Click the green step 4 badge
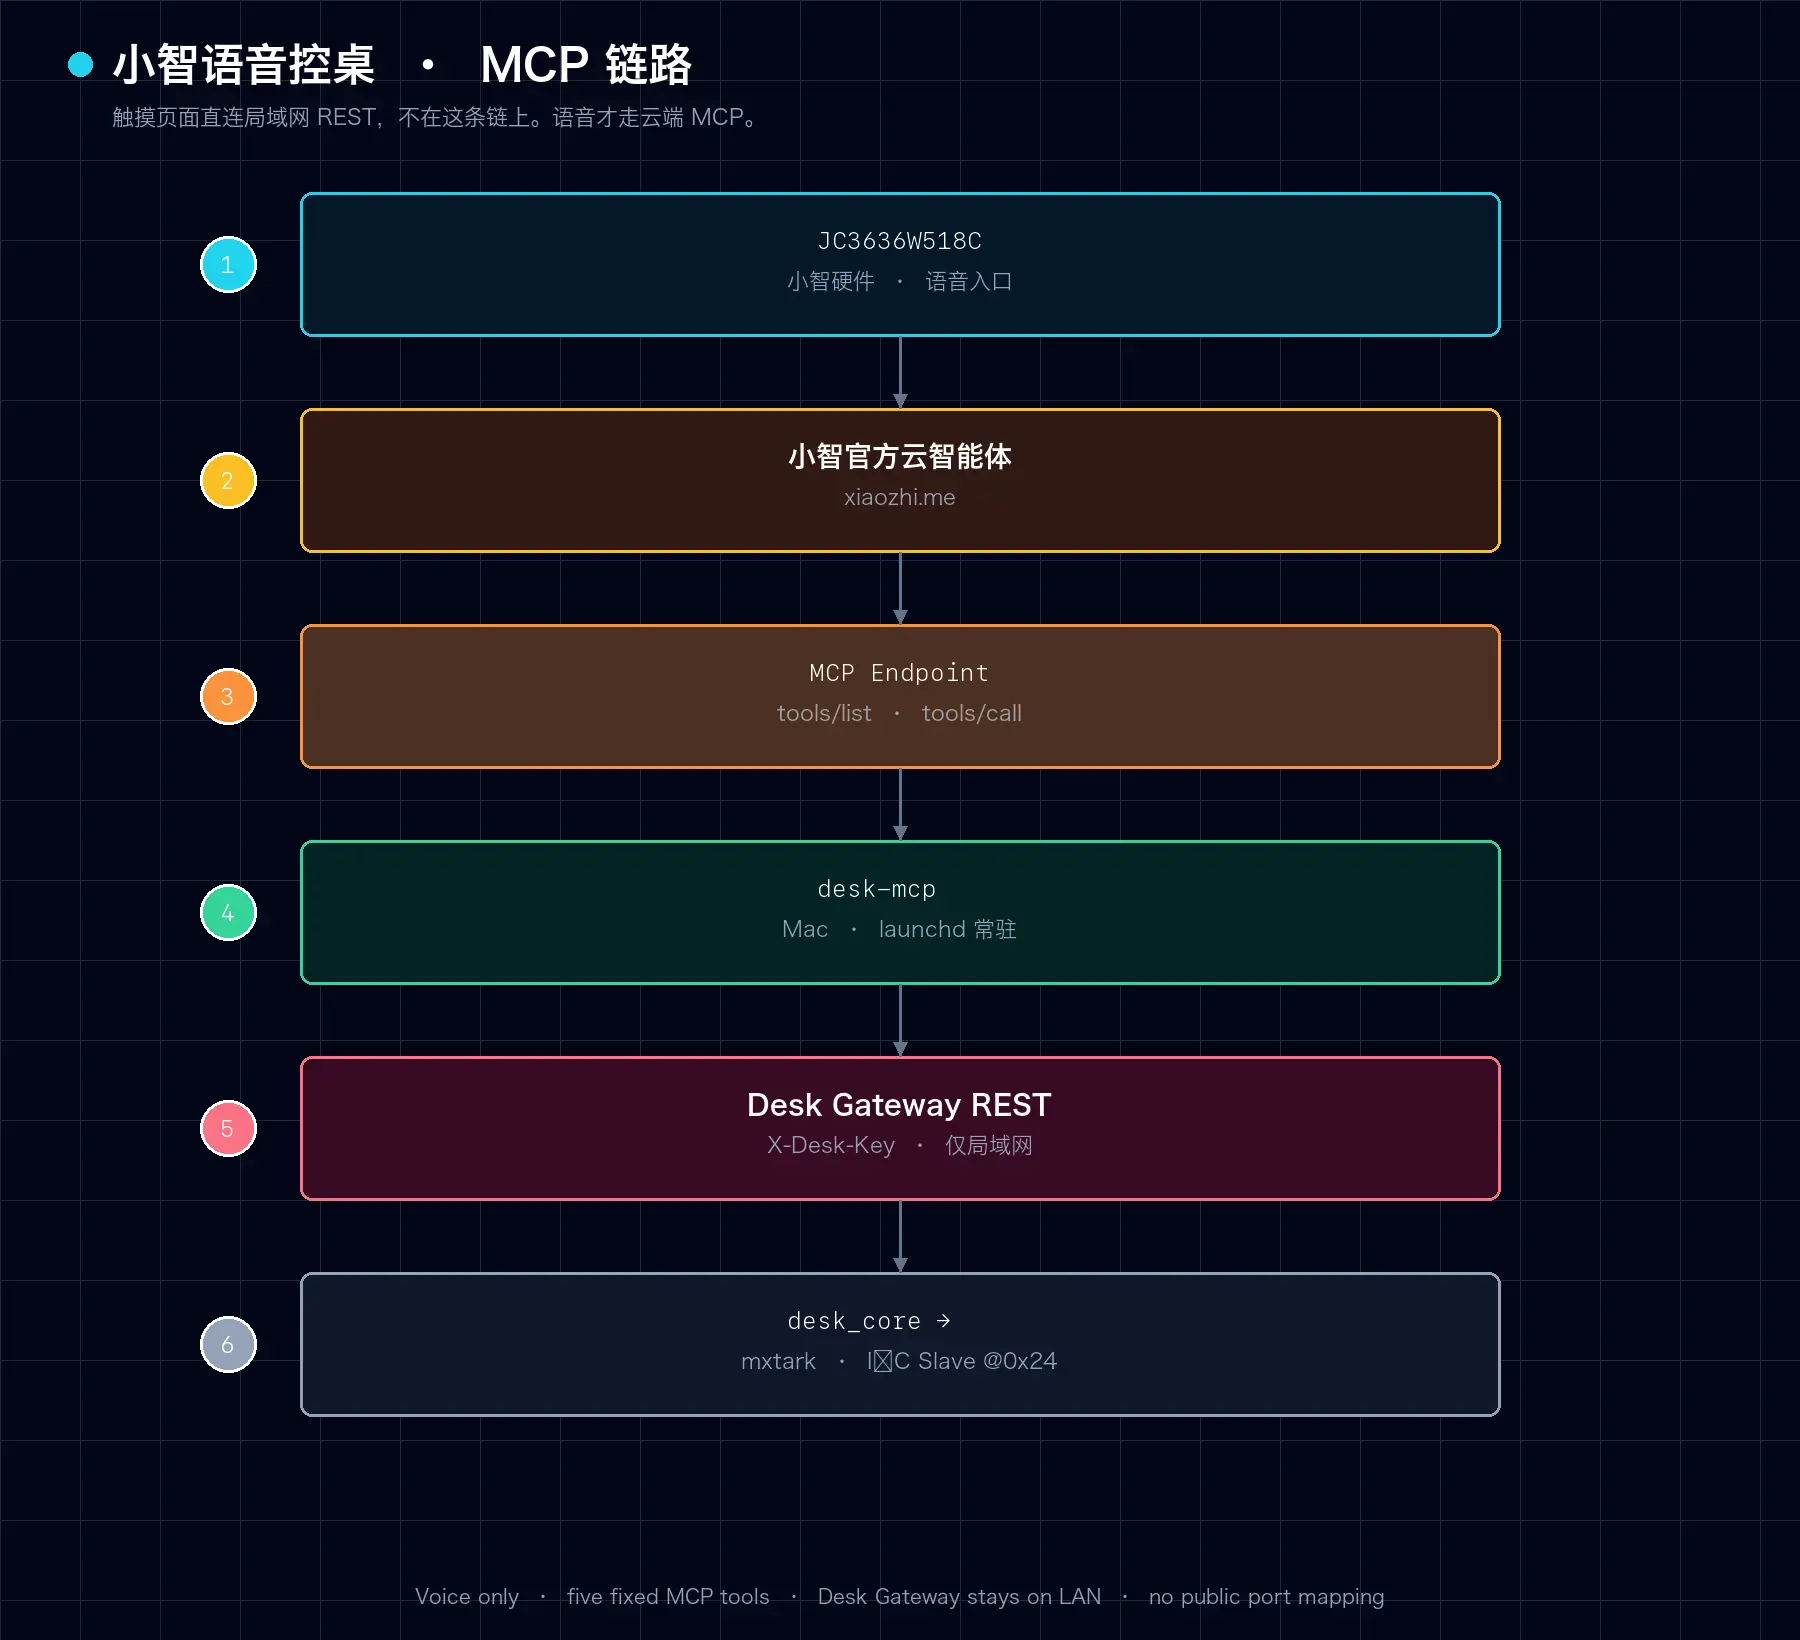Viewport: 1800px width, 1640px height. (228, 913)
